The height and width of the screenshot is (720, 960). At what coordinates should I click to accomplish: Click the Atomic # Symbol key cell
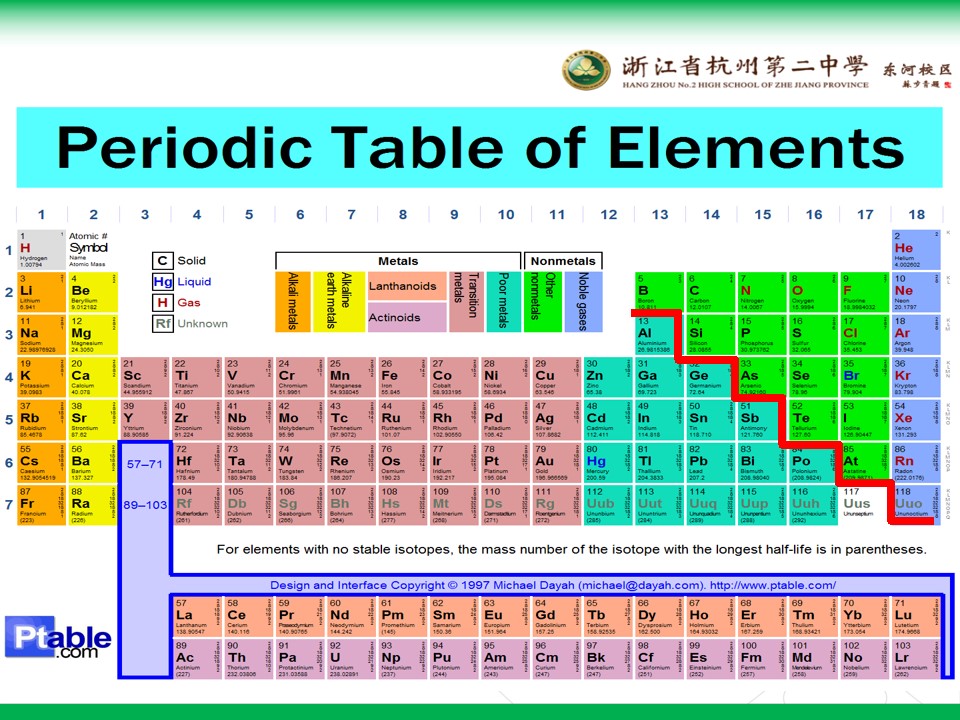[89, 250]
